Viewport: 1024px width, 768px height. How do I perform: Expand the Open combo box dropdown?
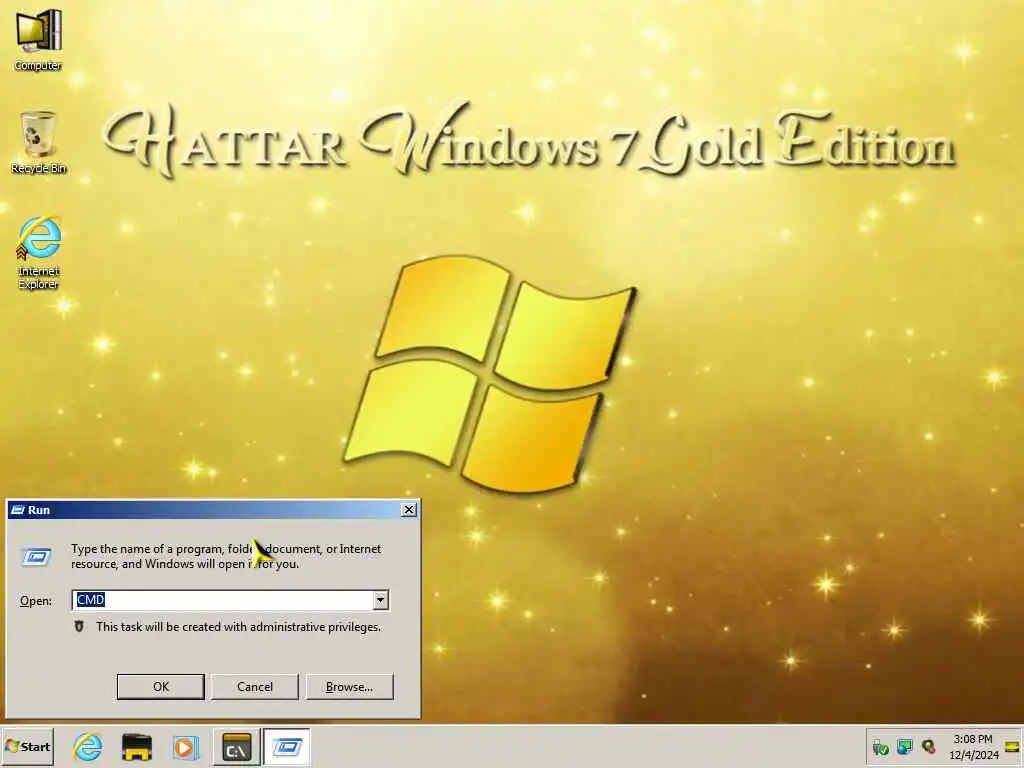click(381, 600)
